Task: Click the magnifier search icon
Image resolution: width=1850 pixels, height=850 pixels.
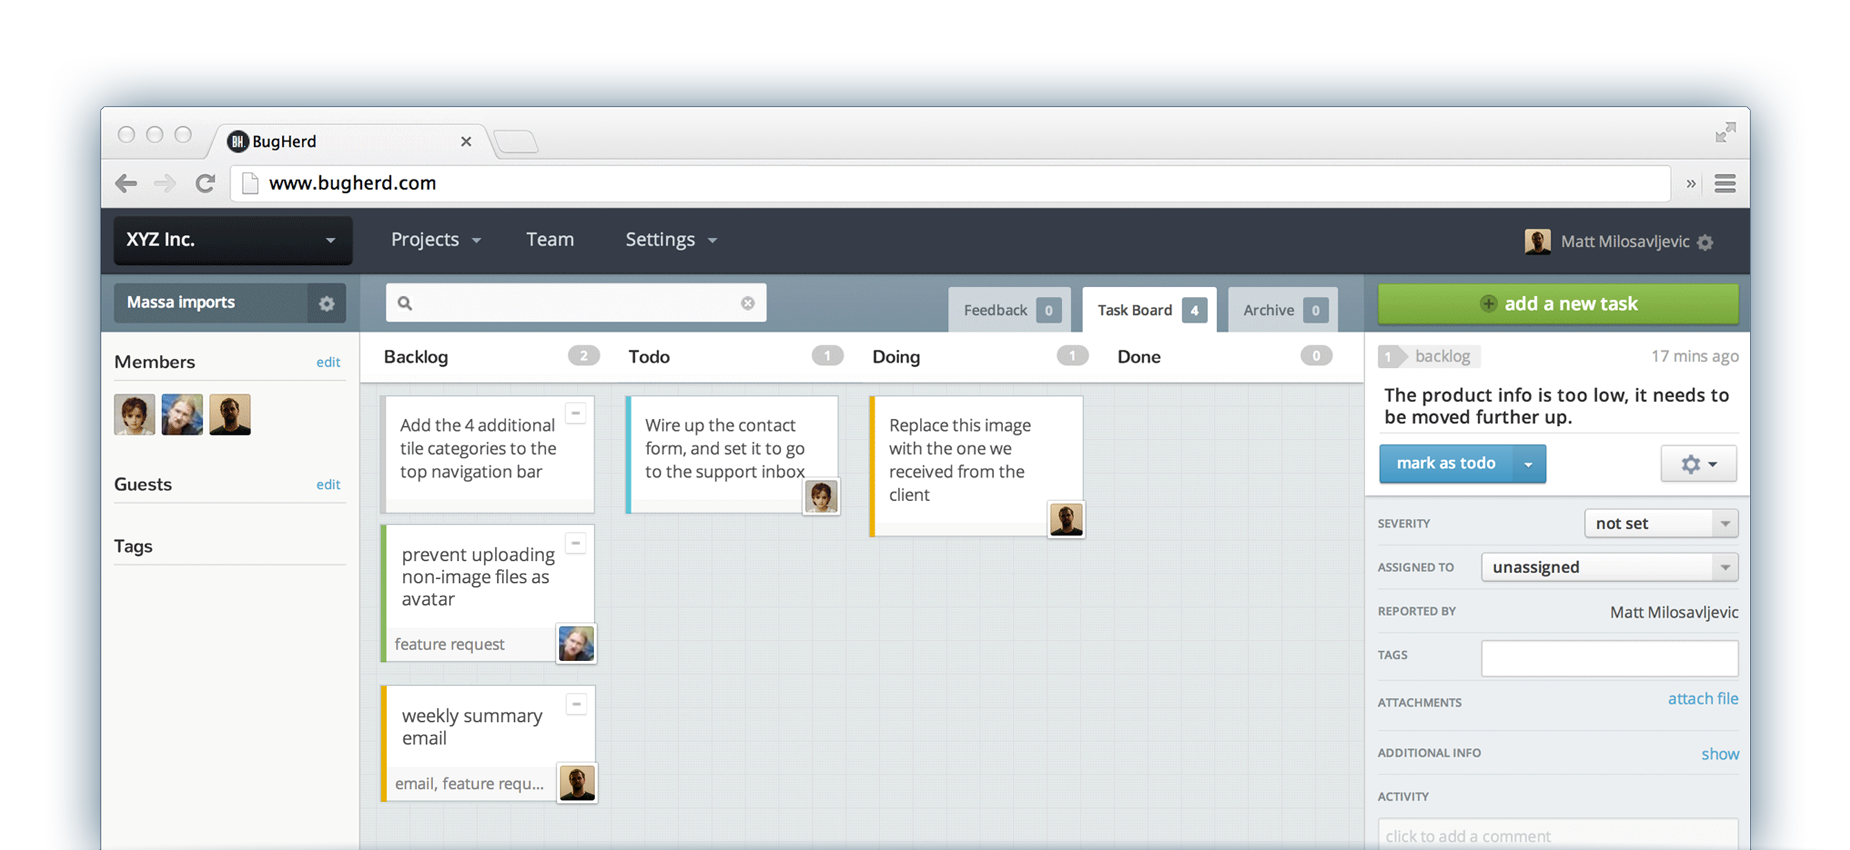Action: click(x=405, y=303)
